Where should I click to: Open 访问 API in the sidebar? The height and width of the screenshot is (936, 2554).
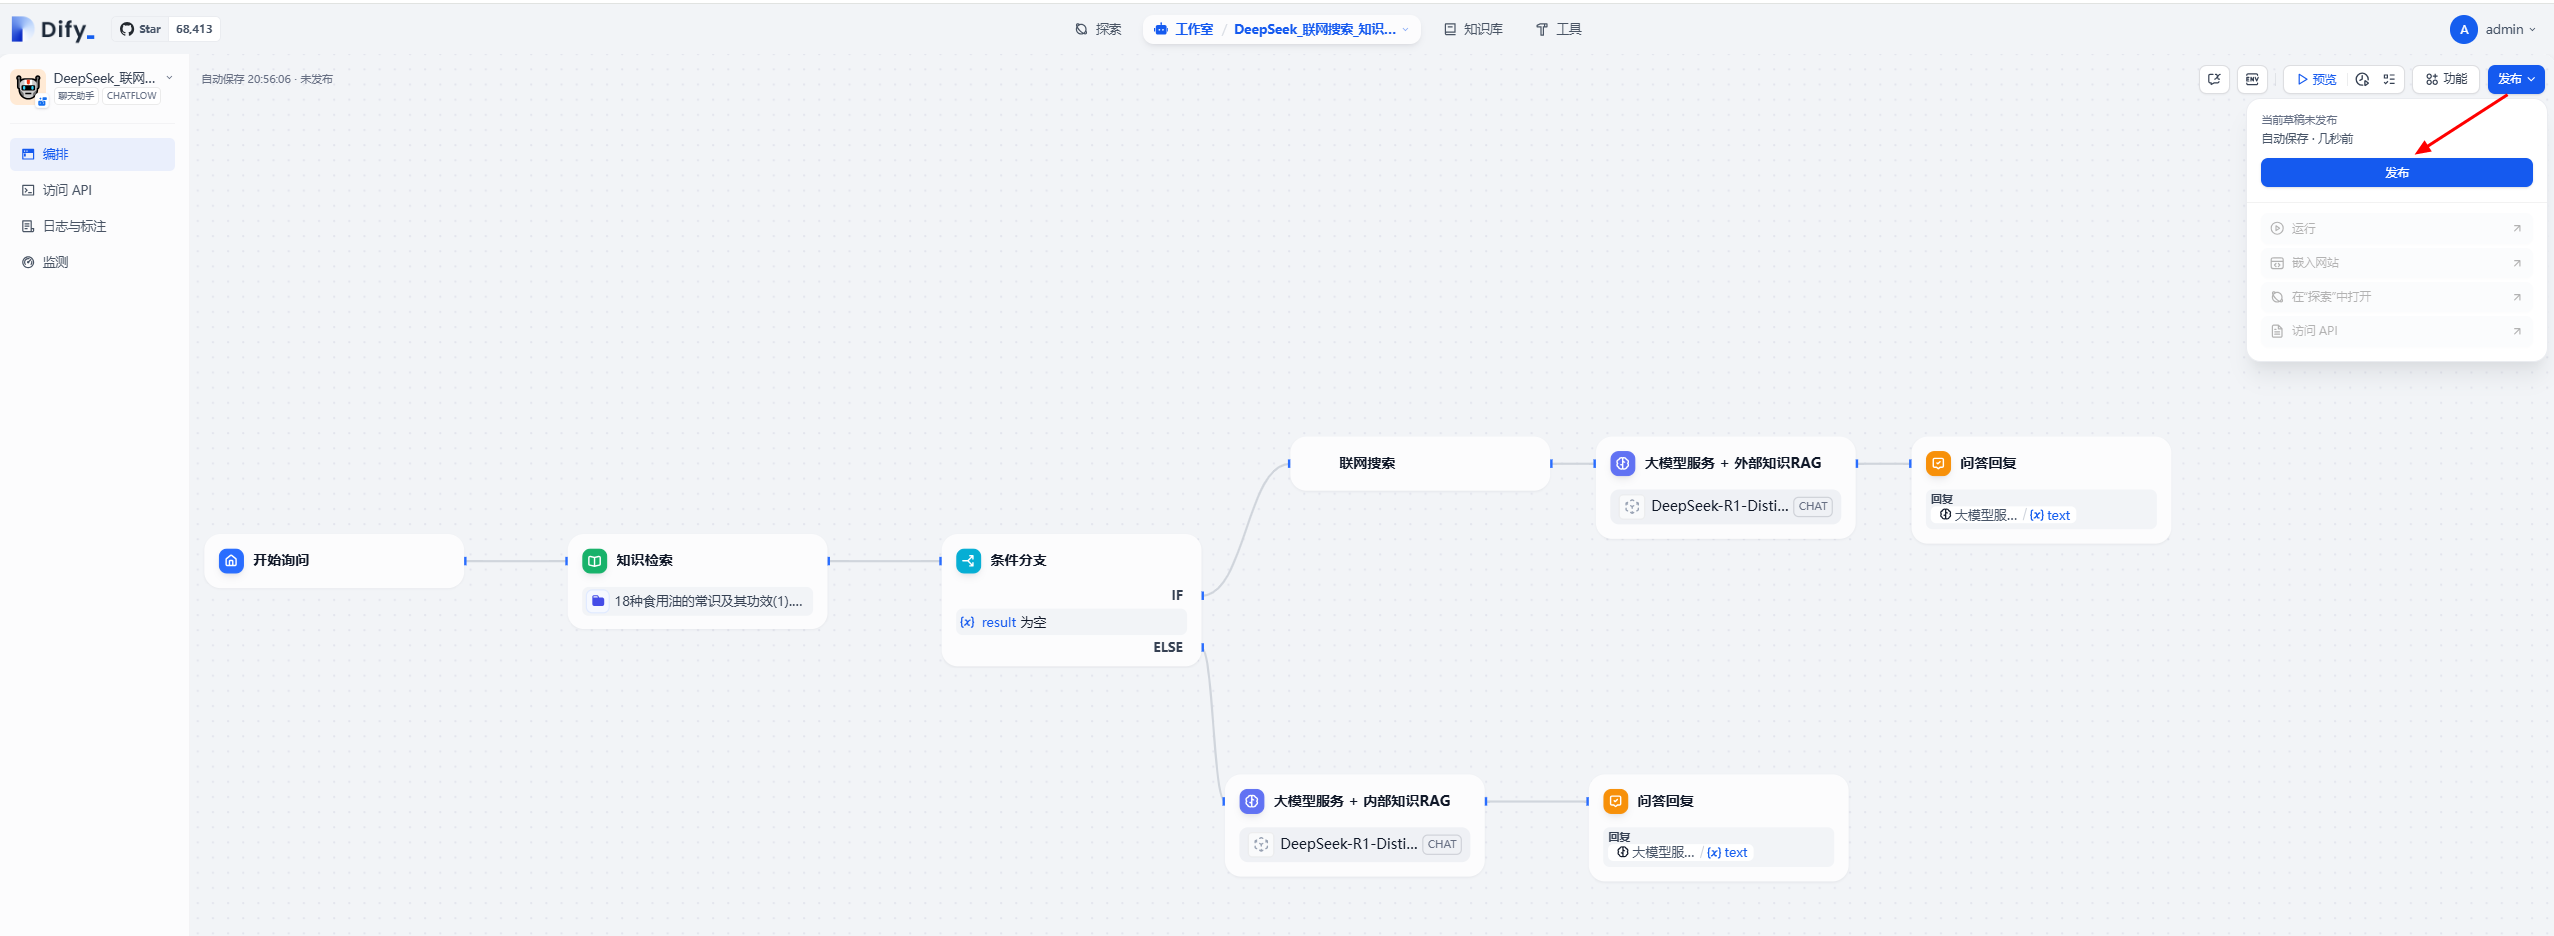coord(92,190)
